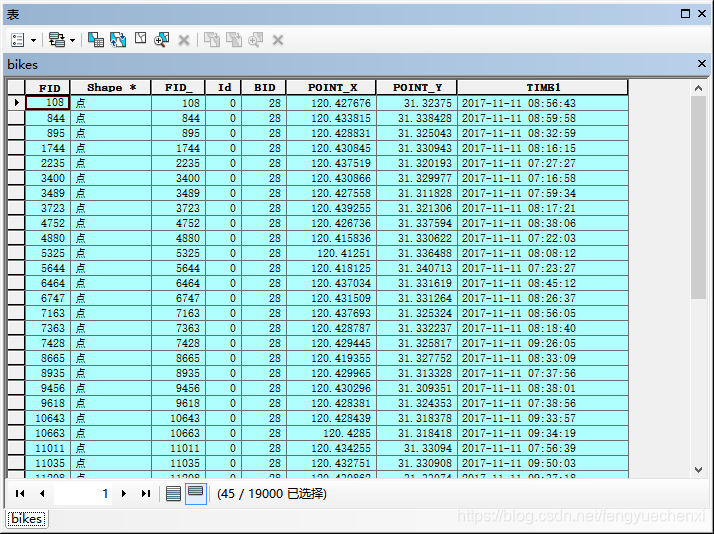Go to the next record

click(123, 493)
